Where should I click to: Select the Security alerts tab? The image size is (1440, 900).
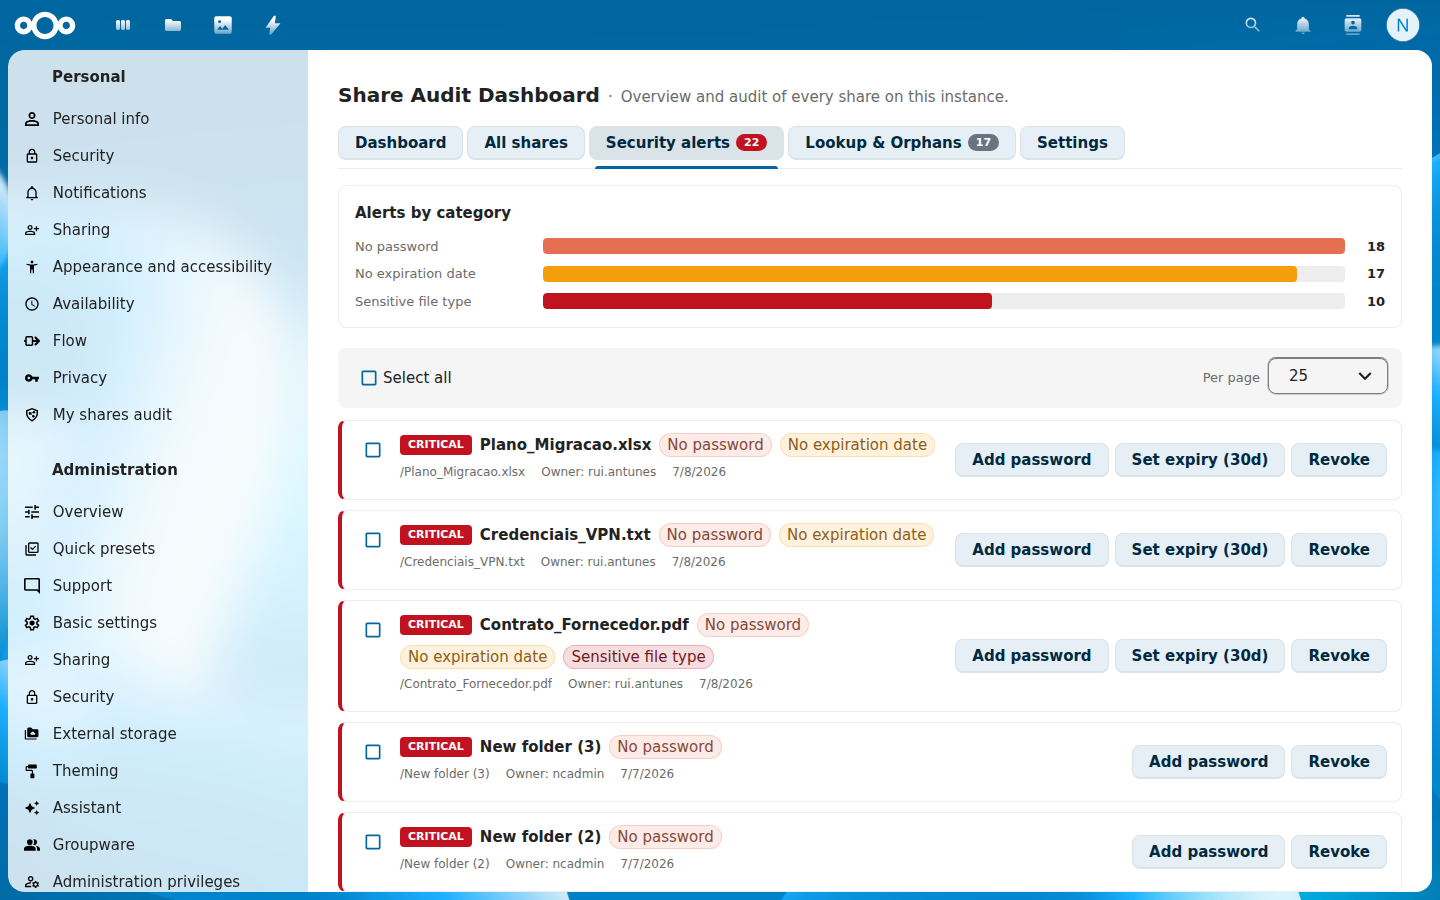[x=686, y=143]
